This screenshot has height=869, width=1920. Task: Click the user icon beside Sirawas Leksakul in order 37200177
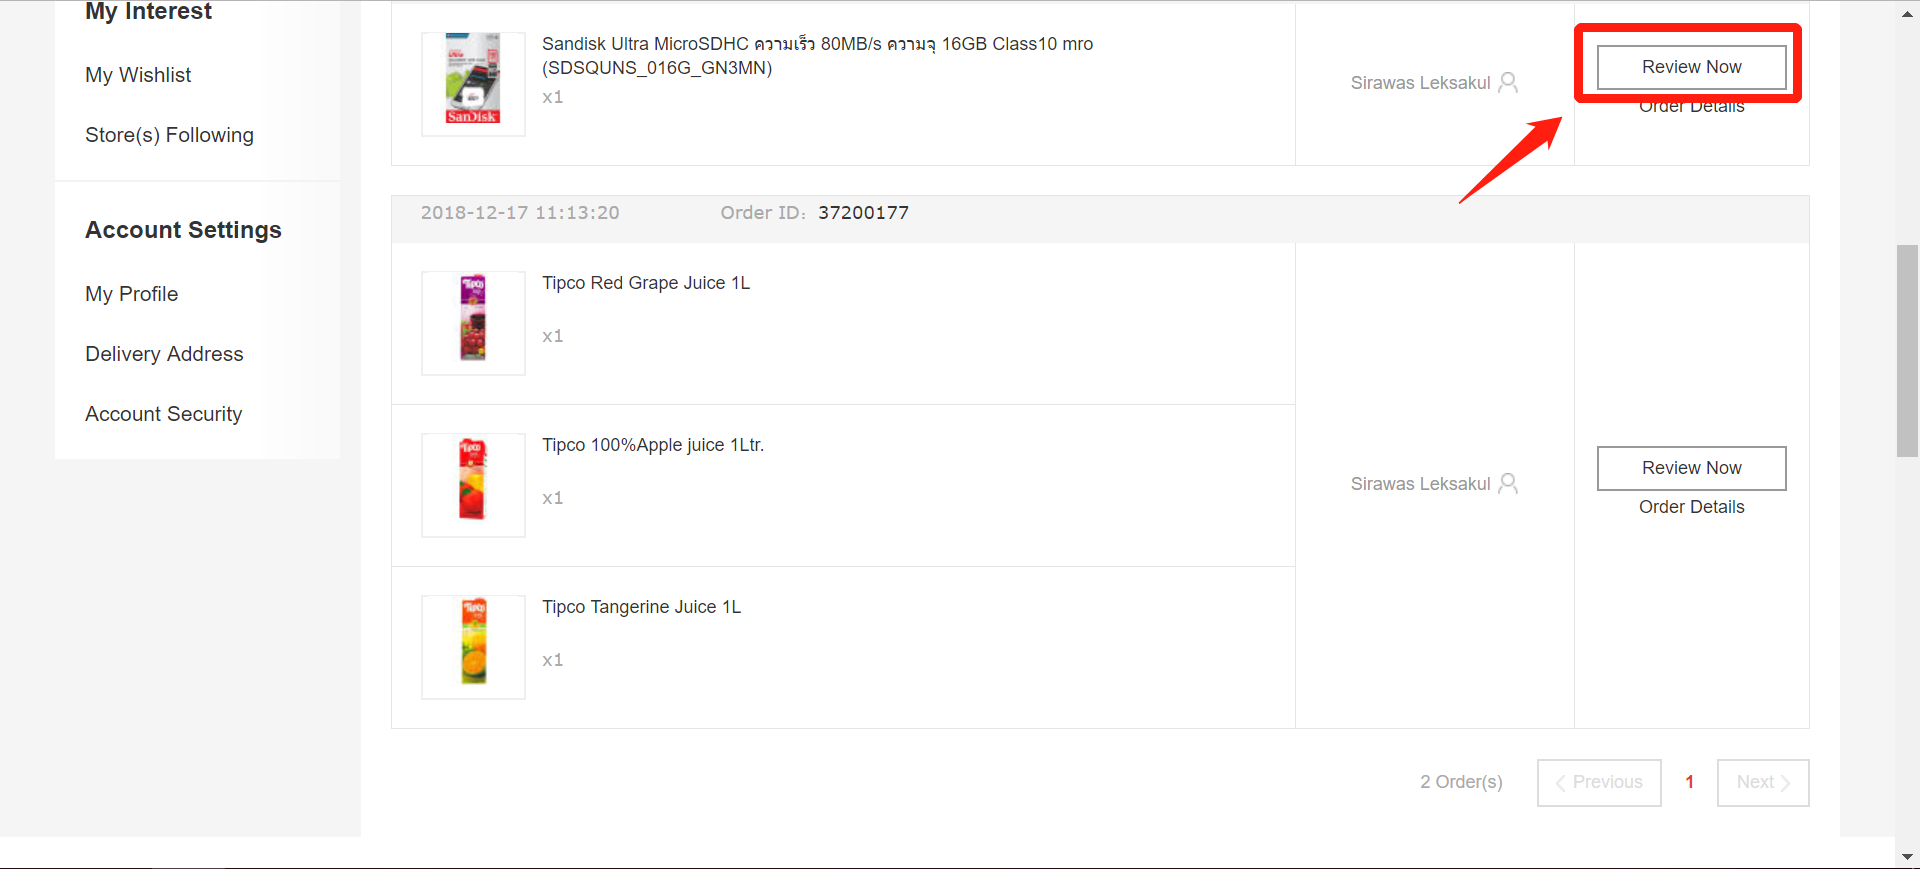tap(1508, 484)
